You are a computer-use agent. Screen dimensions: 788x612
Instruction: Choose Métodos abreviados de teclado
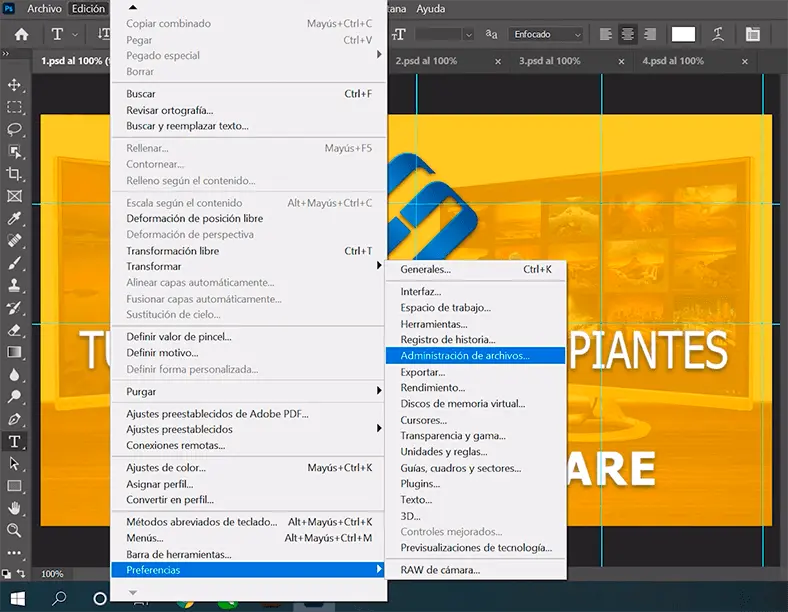tap(249, 522)
